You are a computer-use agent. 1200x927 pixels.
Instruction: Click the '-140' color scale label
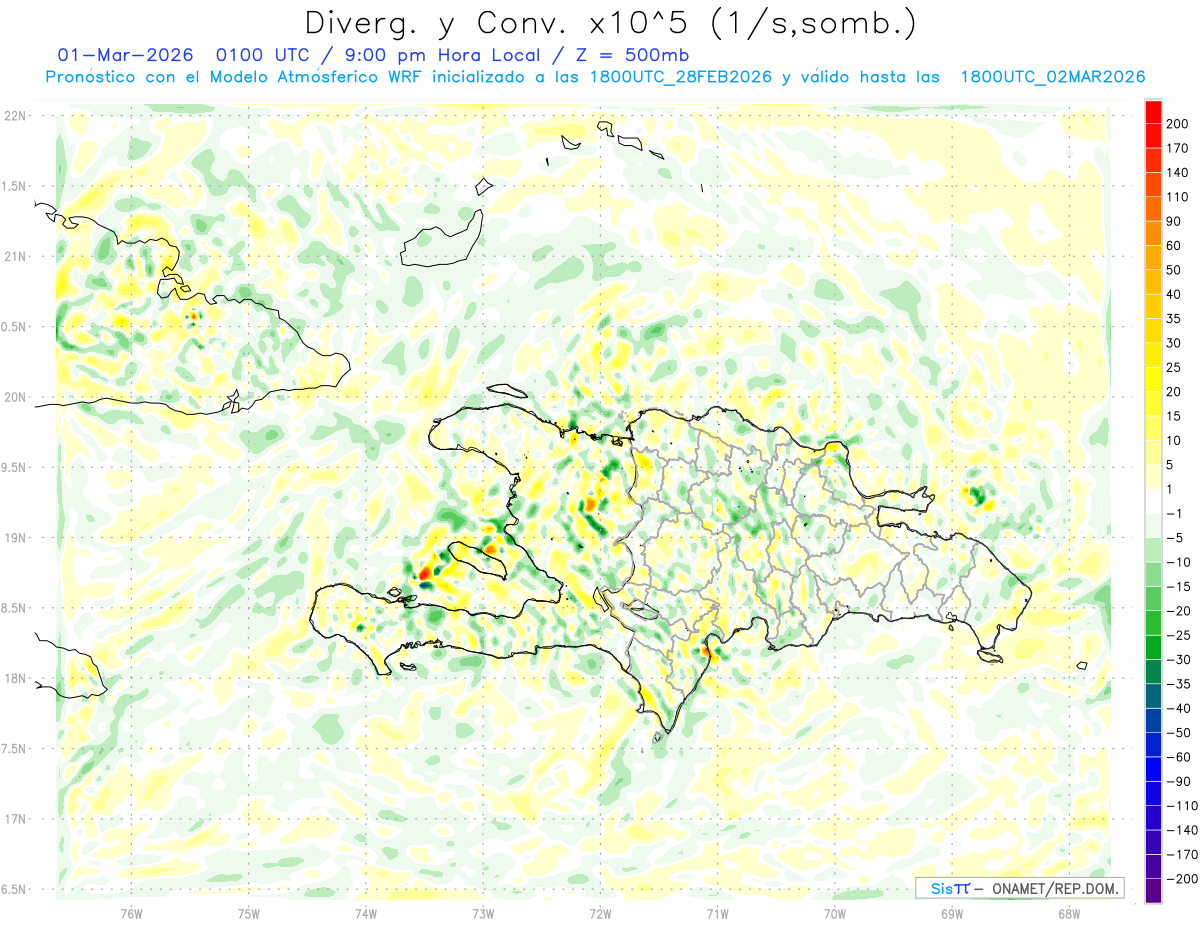(1182, 830)
